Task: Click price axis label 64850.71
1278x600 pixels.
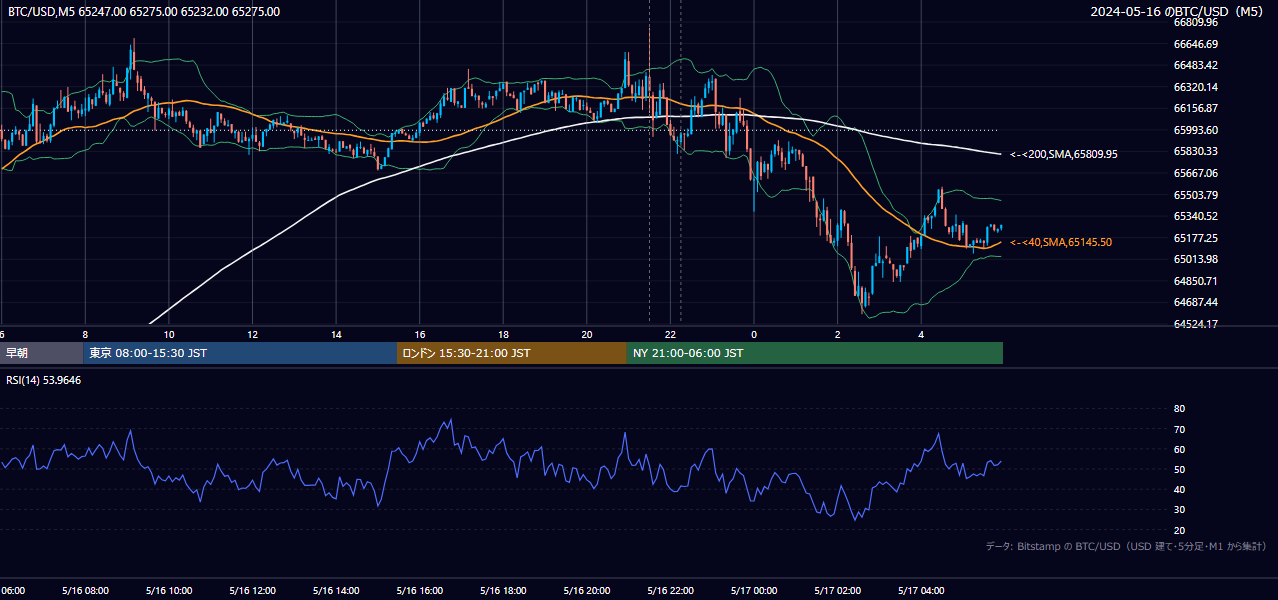Action: point(1195,281)
